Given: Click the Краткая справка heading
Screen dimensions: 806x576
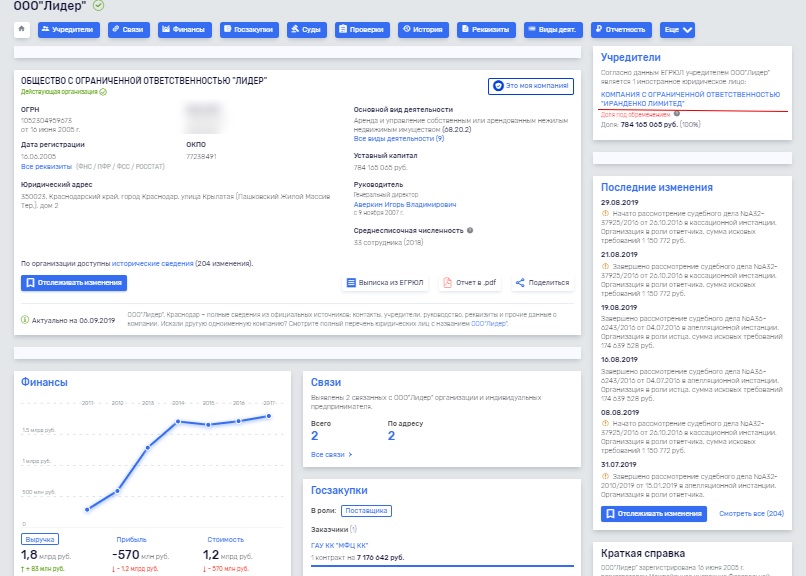Looking at the screenshot, I should coord(643,553).
